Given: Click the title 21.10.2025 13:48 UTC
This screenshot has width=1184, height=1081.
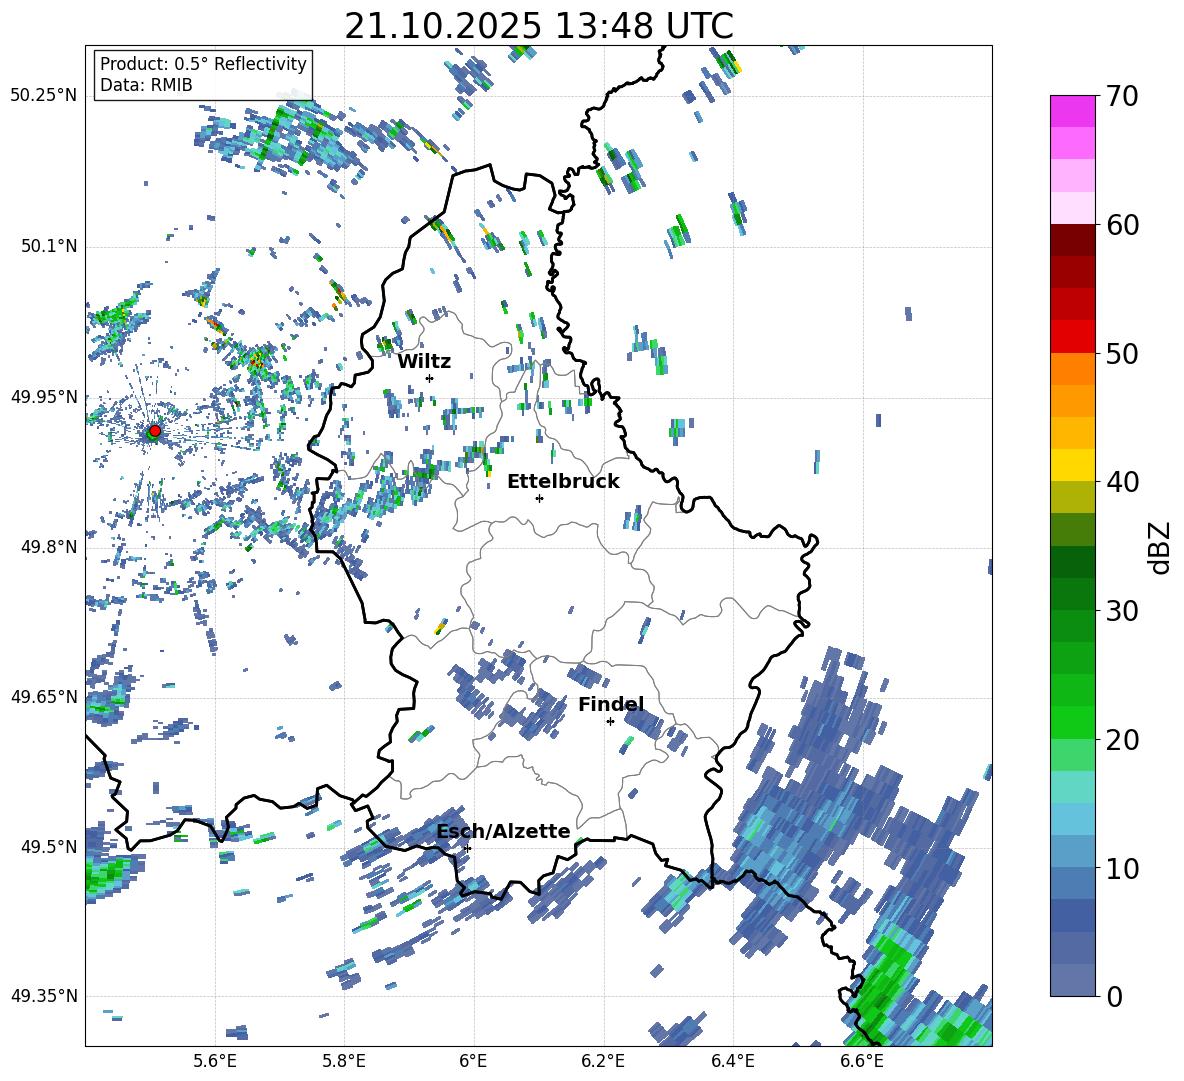Looking at the screenshot, I should coord(539,26).
